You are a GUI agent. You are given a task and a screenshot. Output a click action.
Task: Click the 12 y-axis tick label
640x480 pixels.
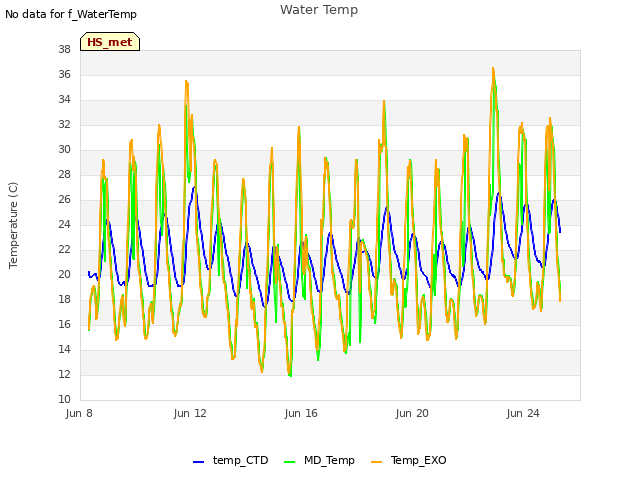[x=64, y=374]
